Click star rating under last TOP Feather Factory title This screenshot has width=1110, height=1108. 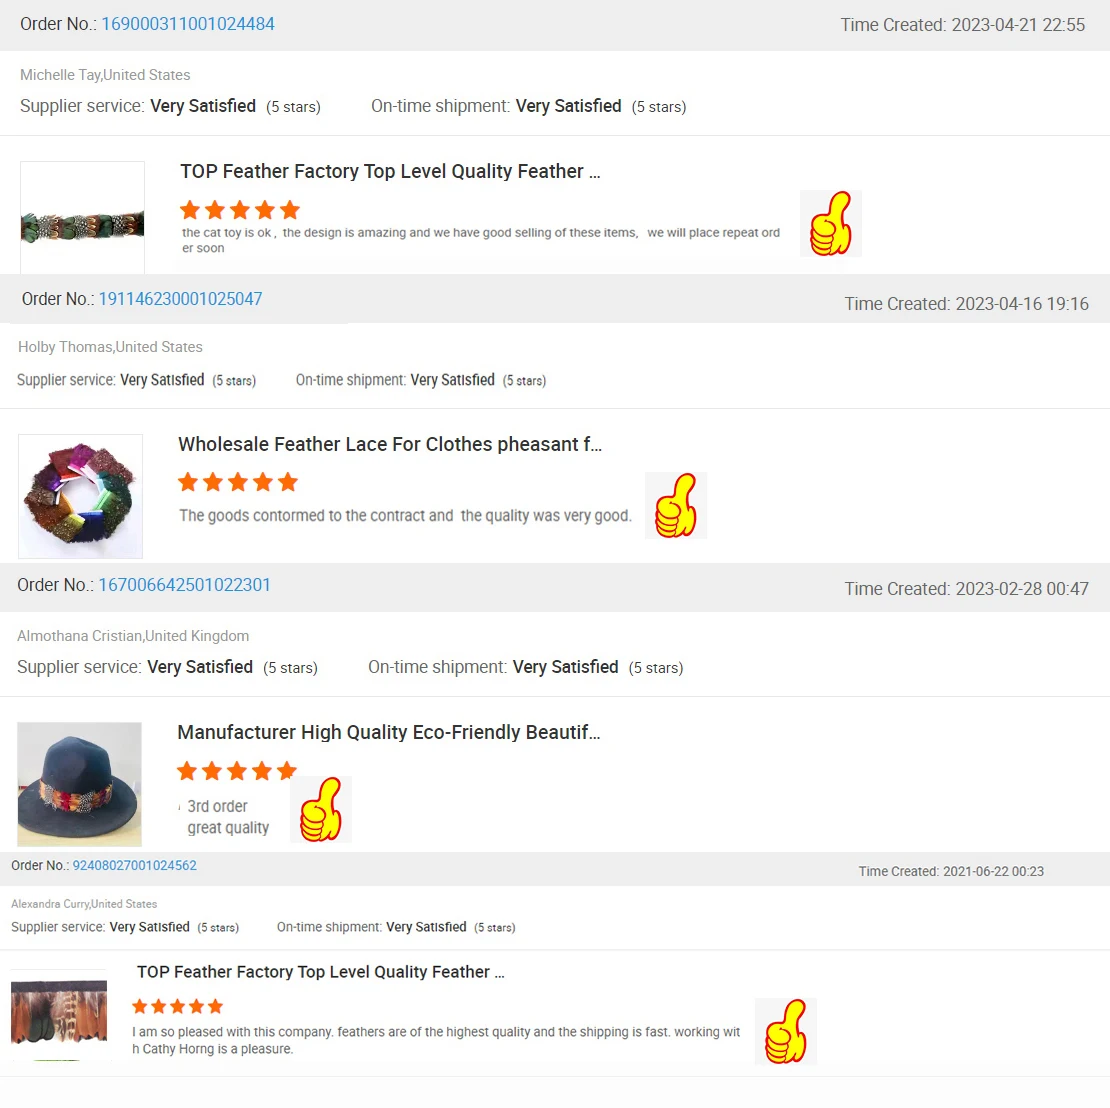point(178,1006)
